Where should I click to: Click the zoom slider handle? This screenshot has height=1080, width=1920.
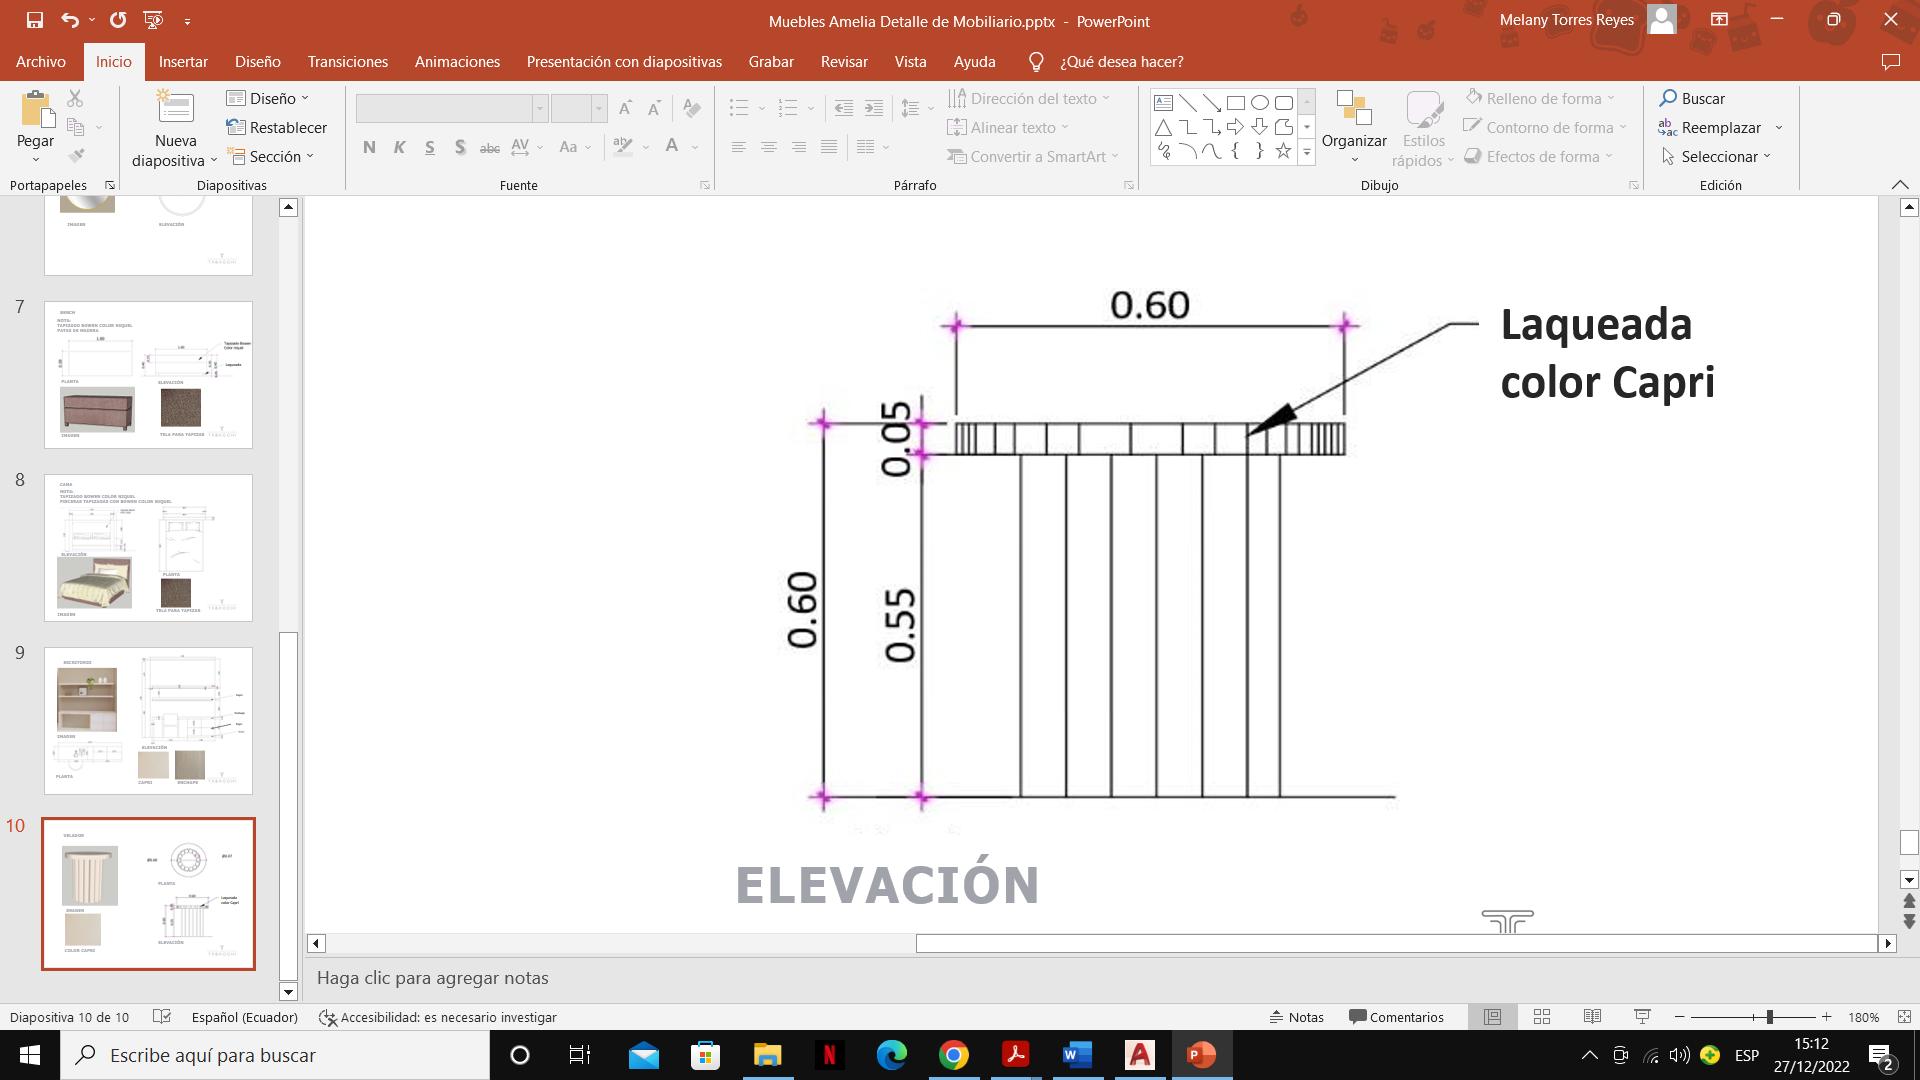(x=1769, y=1017)
